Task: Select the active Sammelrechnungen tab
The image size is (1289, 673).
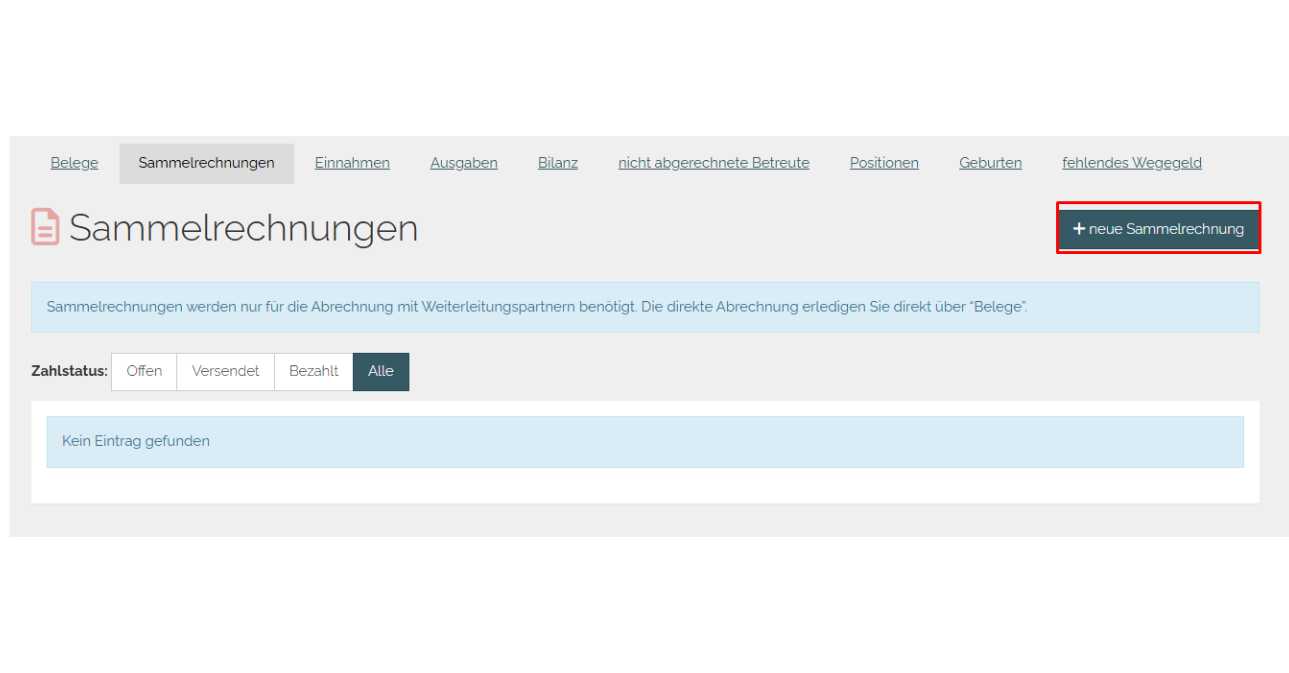Action: (x=206, y=163)
